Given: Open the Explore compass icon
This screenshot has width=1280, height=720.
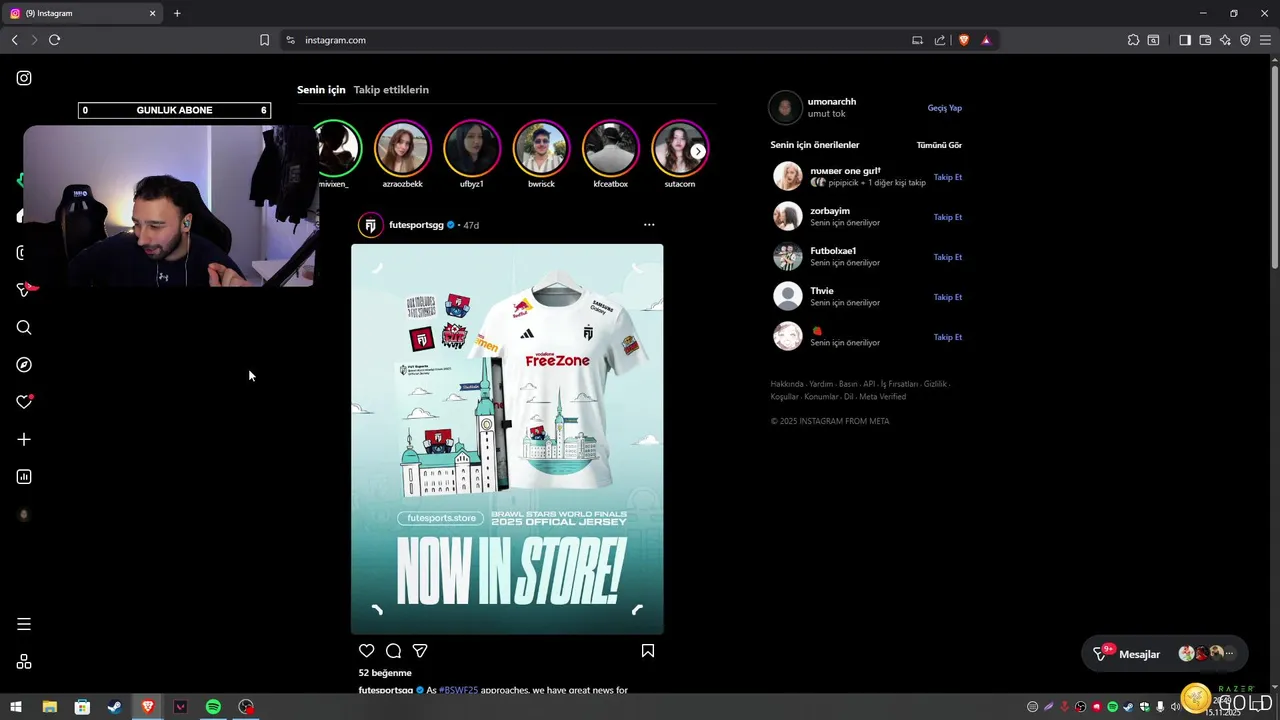Looking at the screenshot, I should (24, 365).
